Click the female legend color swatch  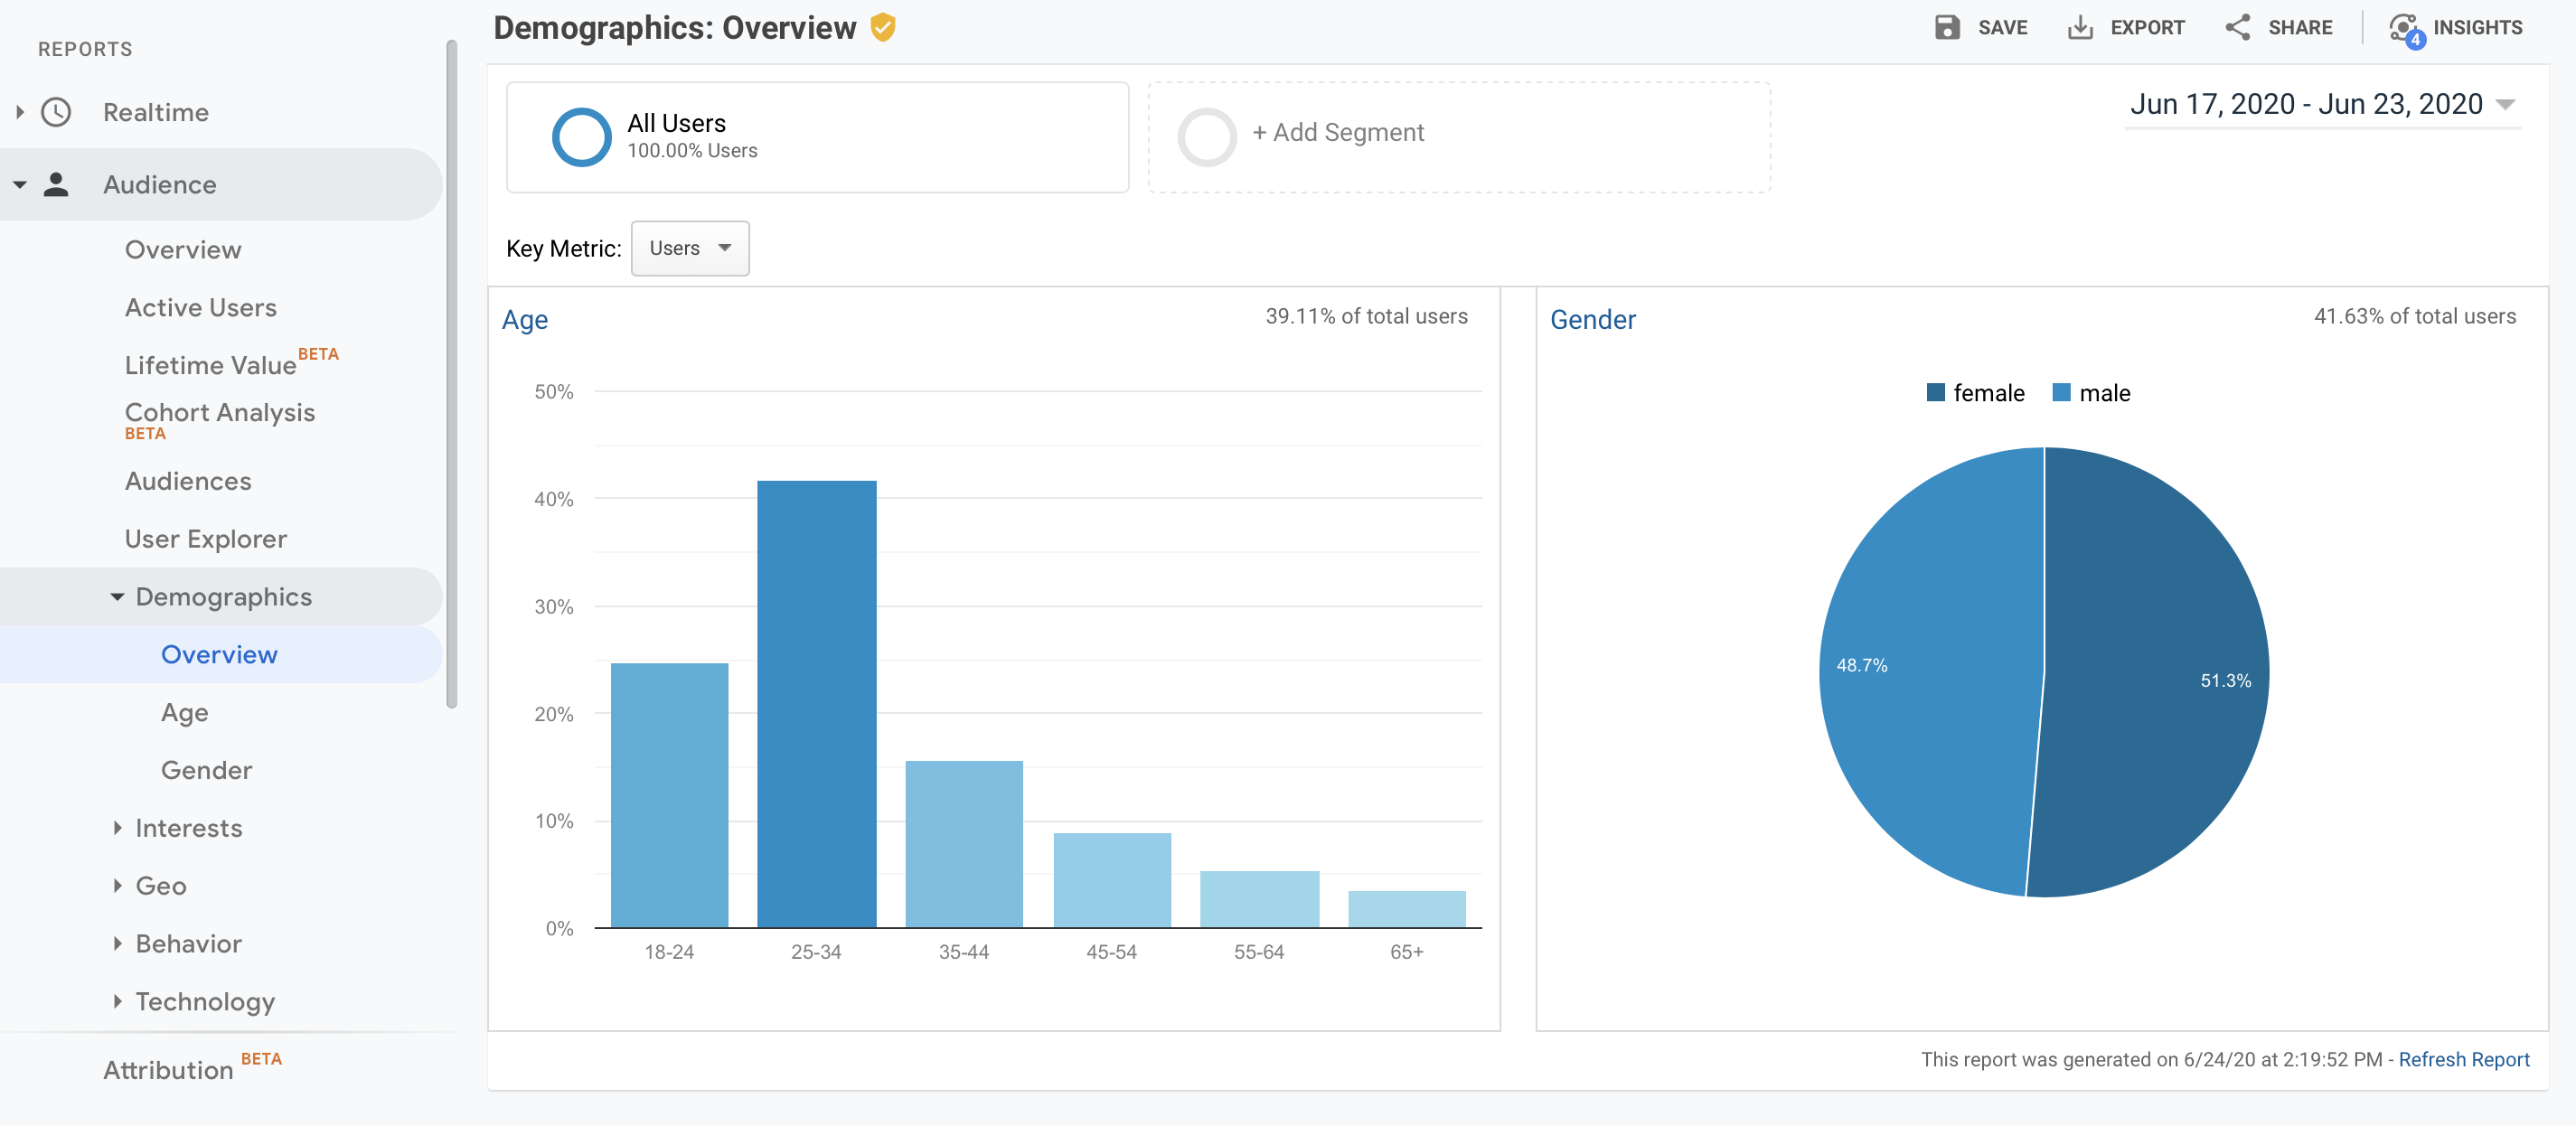click(x=1937, y=393)
